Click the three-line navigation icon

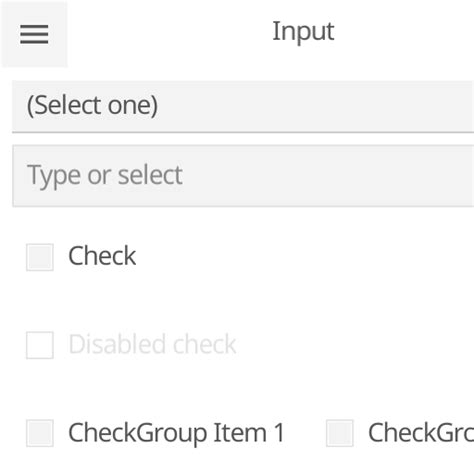click(x=34, y=34)
